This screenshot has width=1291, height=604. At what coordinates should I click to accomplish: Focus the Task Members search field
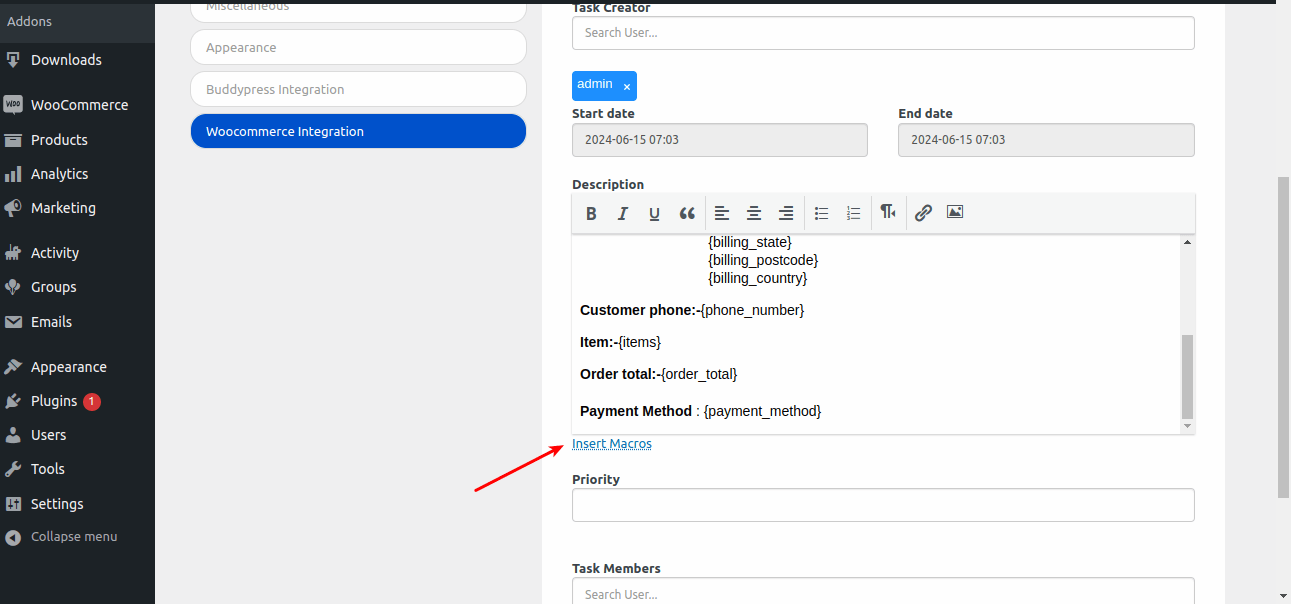(883, 591)
